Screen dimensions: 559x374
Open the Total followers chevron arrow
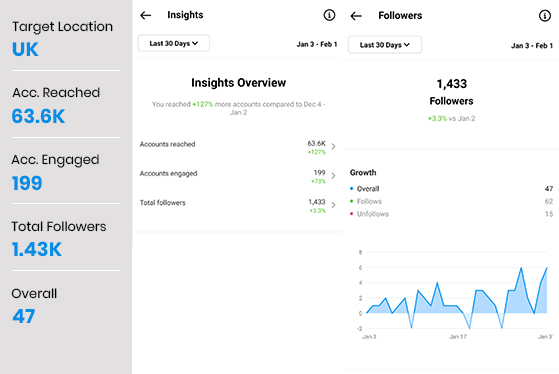click(333, 205)
